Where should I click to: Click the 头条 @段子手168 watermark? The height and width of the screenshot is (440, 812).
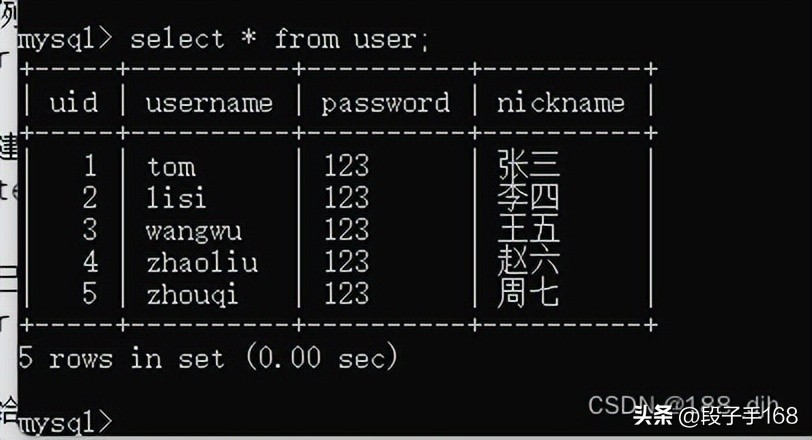[x=716, y=415]
